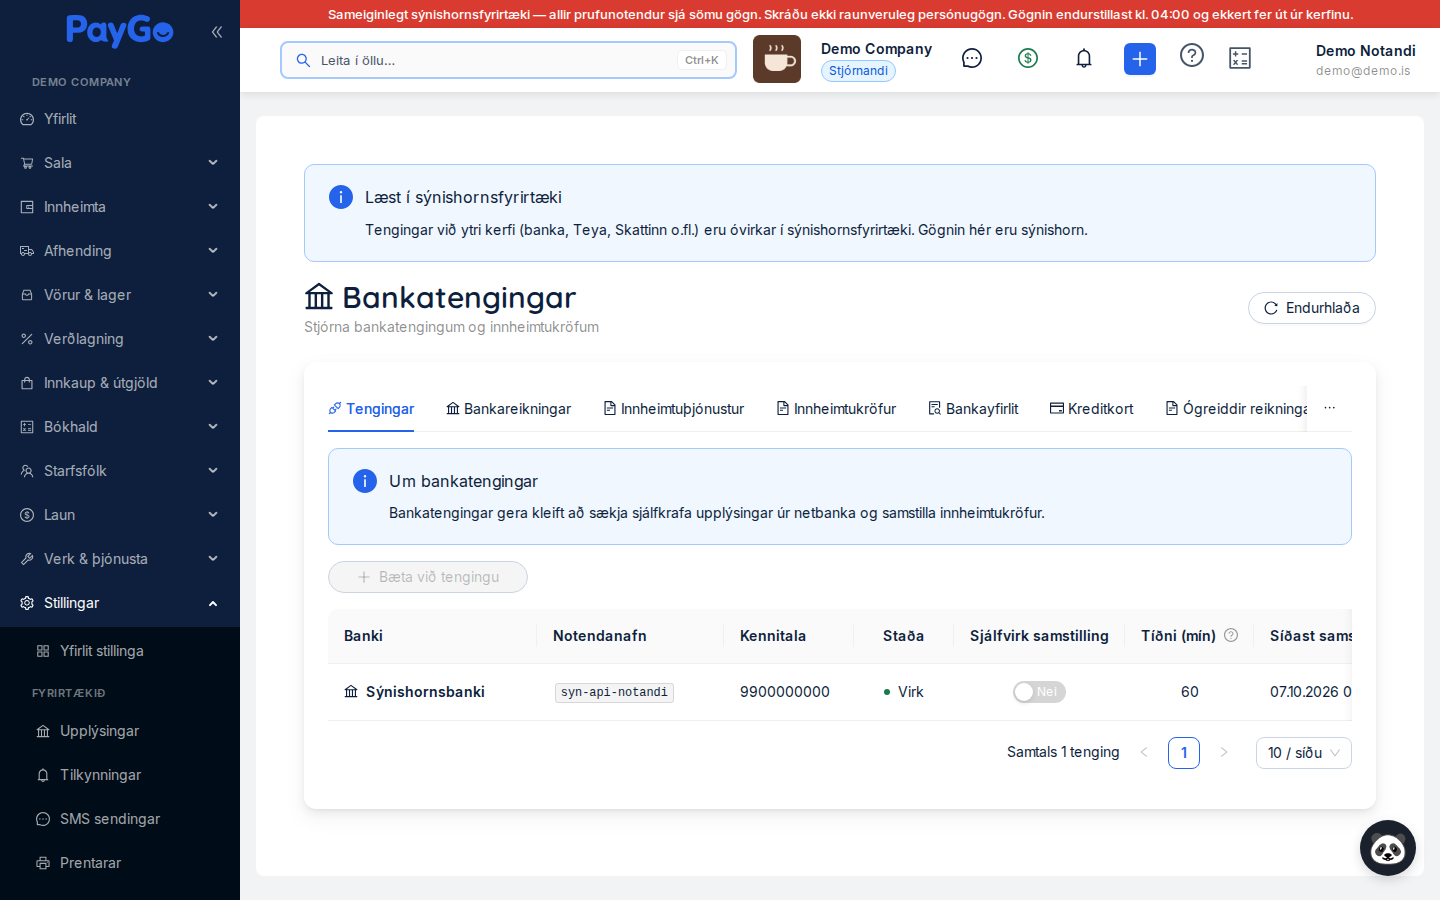The image size is (1440, 900).
Task: Click the Stjórnandi role badge
Action: point(858,71)
